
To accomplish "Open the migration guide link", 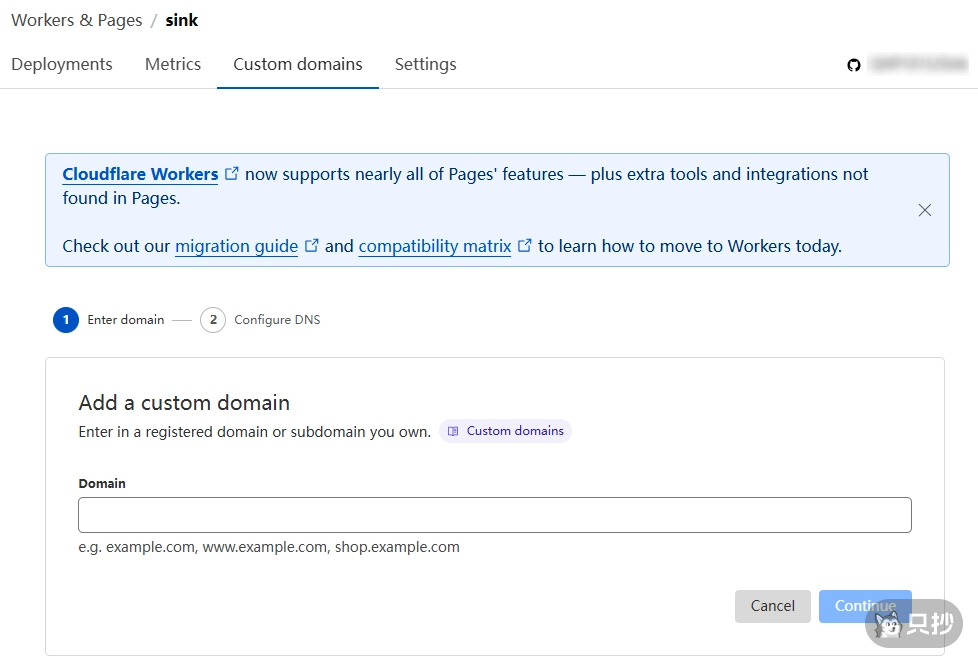I will (236, 246).
